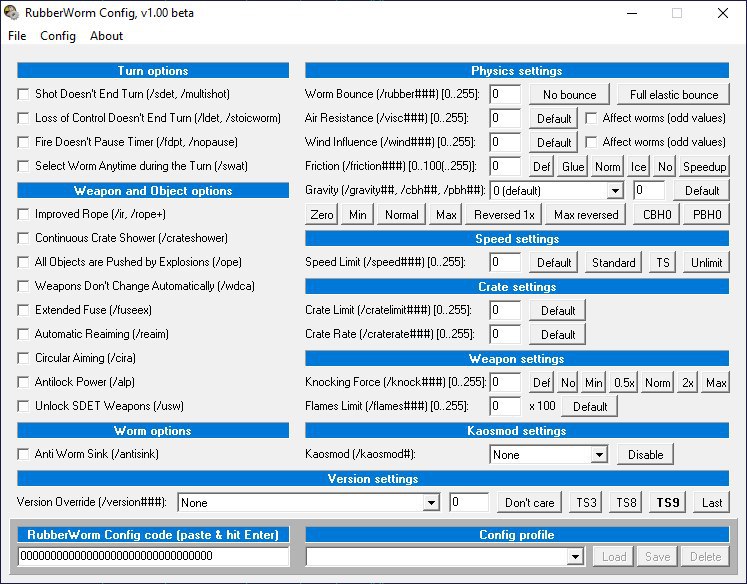The height and width of the screenshot is (584, 747).
Task: Set friction to Ice
Action: [x=638, y=166]
